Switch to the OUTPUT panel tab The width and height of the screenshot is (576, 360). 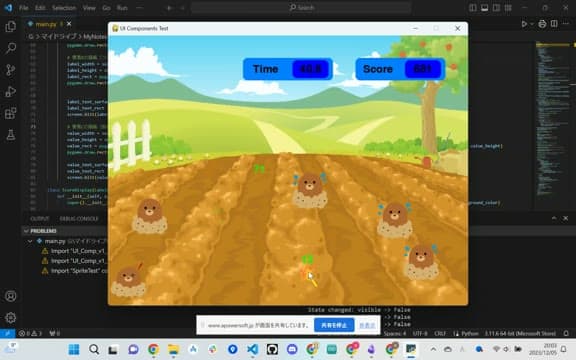[x=40, y=219]
